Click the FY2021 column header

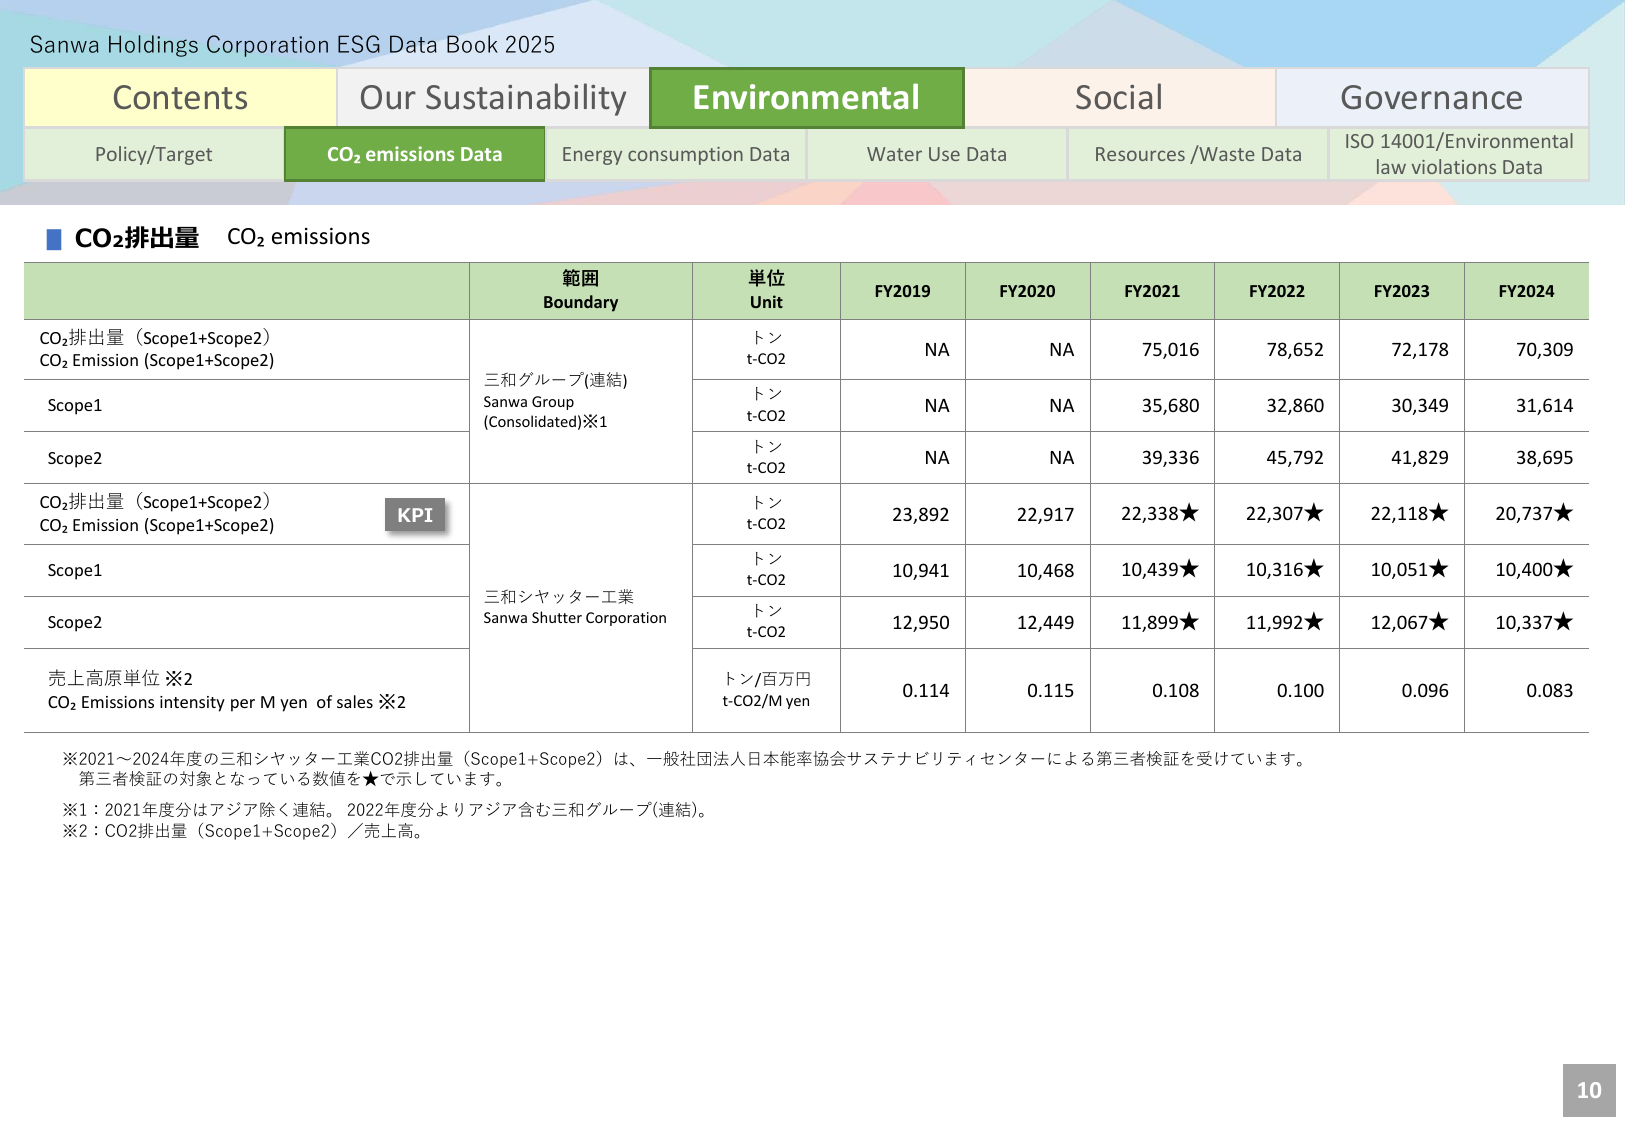tap(1152, 291)
